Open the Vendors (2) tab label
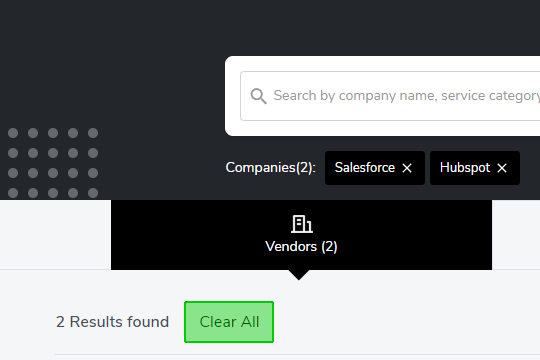This screenshot has width=540, height=360. click(x=301, y=247)
